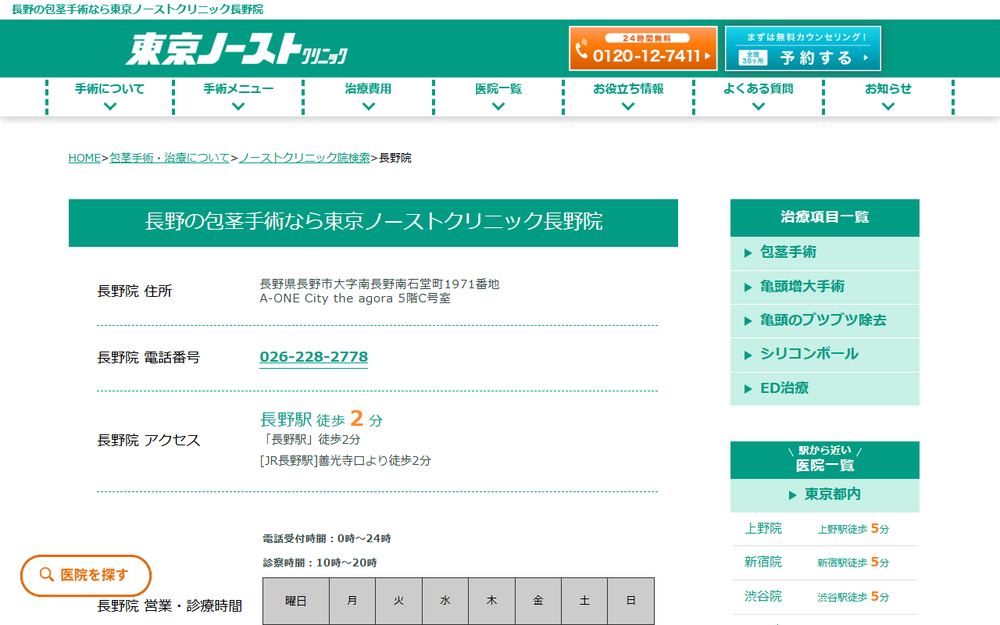1000x625 pixels.
Task: Click the 東京ノーストクリニック logo
Action: [237, 49]
